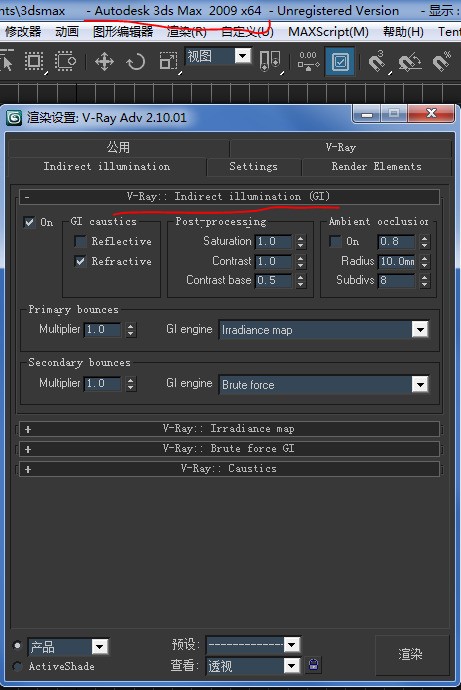Select the ActiveShade radio button
The width and height of the screenshot is (461, 690).
click(18, 666)
